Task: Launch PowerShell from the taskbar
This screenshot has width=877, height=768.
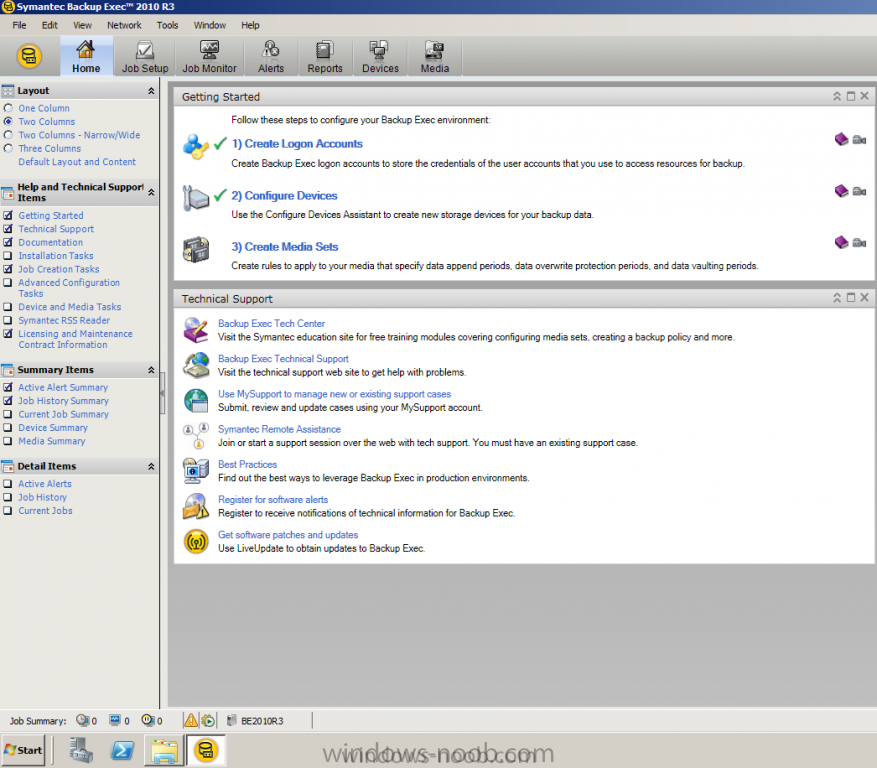Action: 122,750
